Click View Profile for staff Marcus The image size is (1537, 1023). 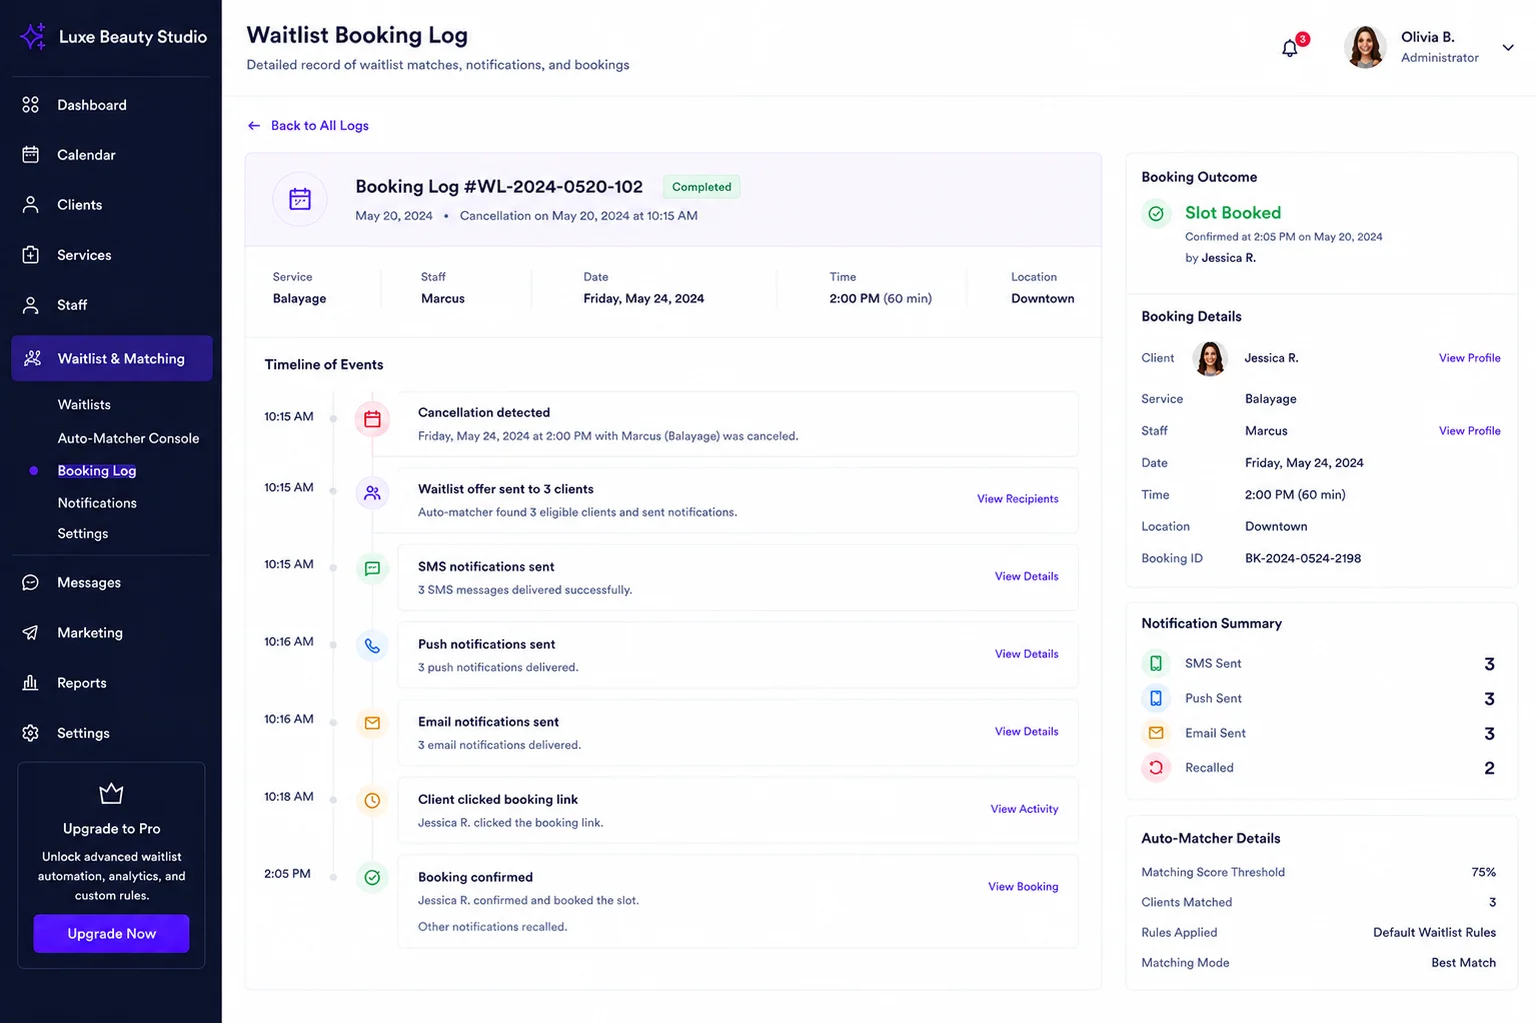tap(1469, 431)
